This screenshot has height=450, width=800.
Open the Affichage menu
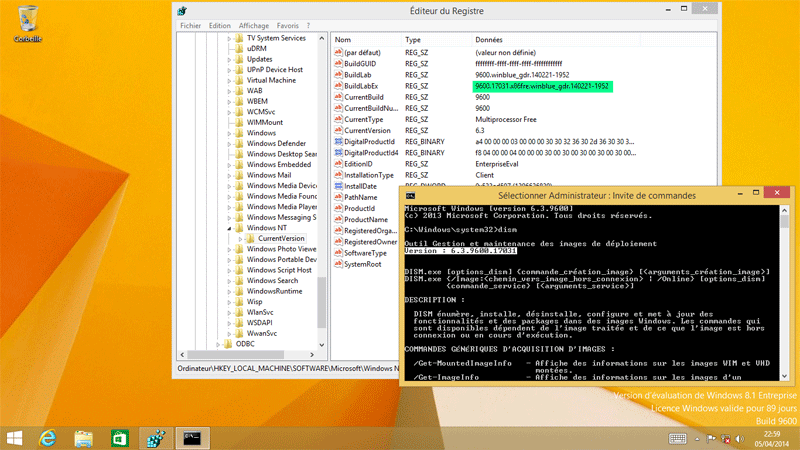[x=253, y=25]
